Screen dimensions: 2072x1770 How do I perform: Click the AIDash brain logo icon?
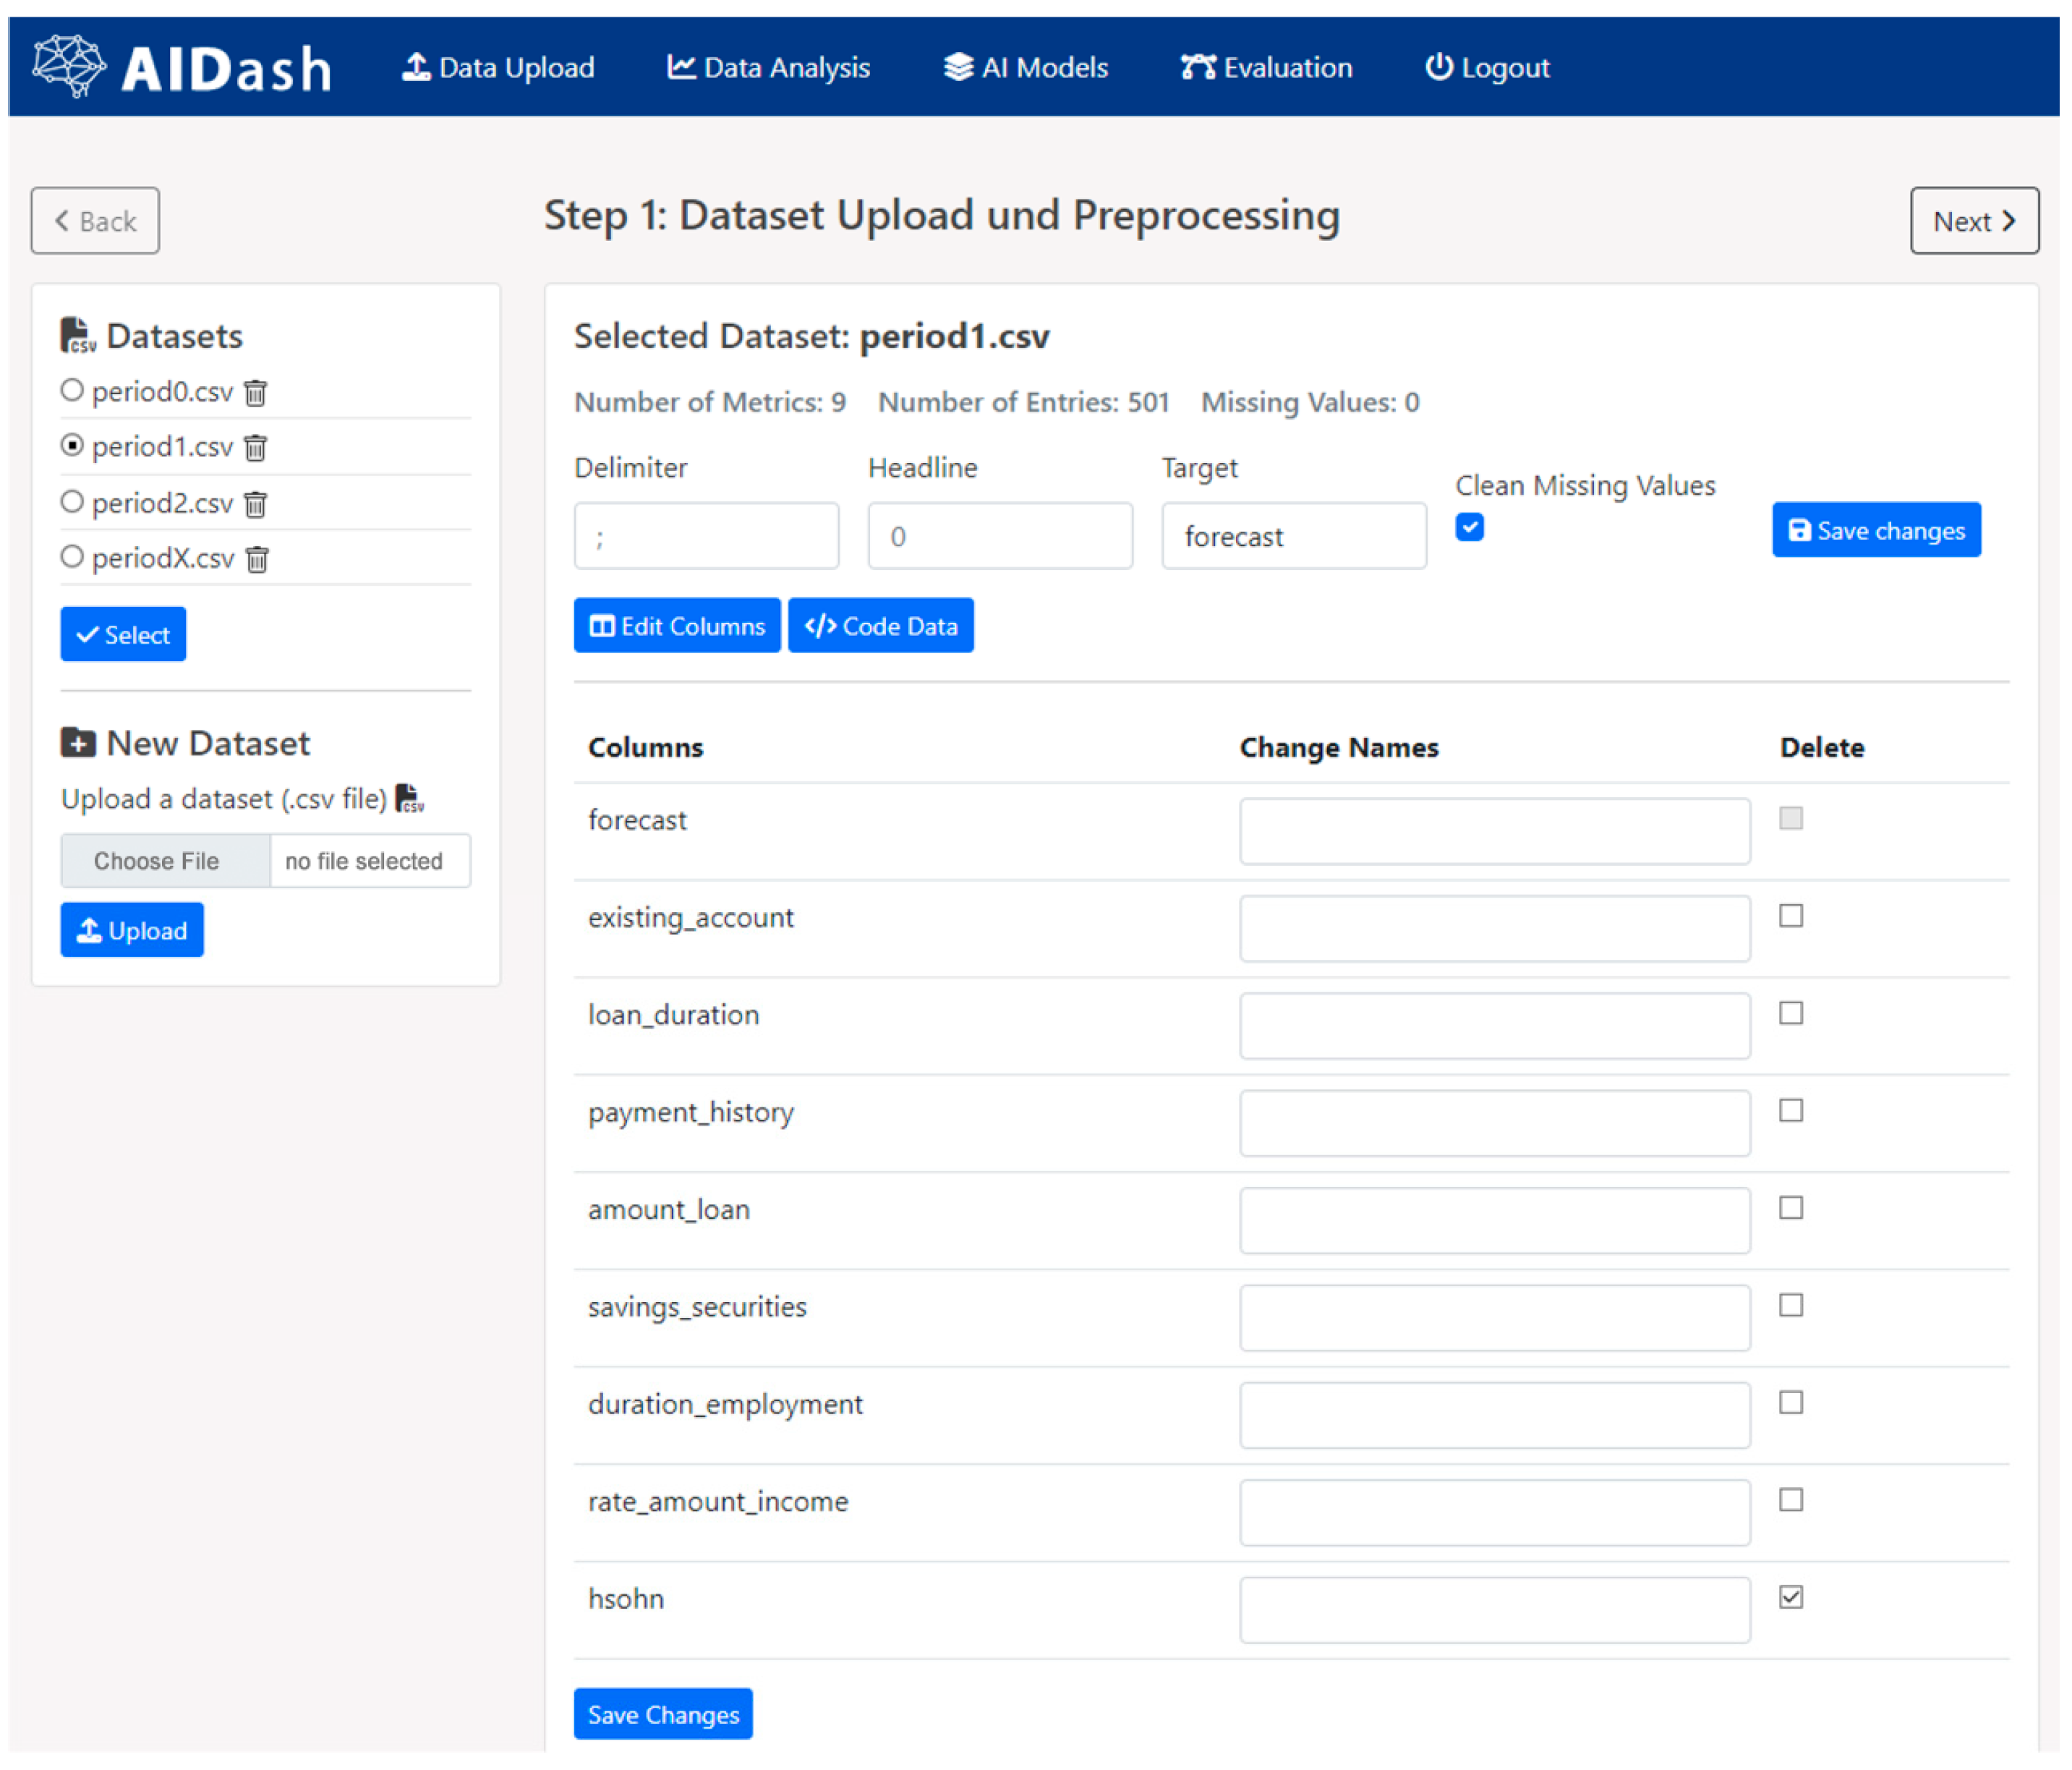coord(68,66)
